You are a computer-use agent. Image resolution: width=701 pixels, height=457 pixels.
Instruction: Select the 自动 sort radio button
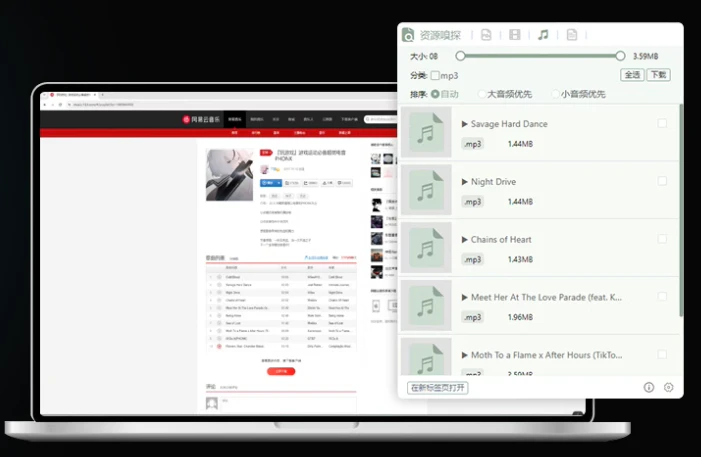[435, 94]
